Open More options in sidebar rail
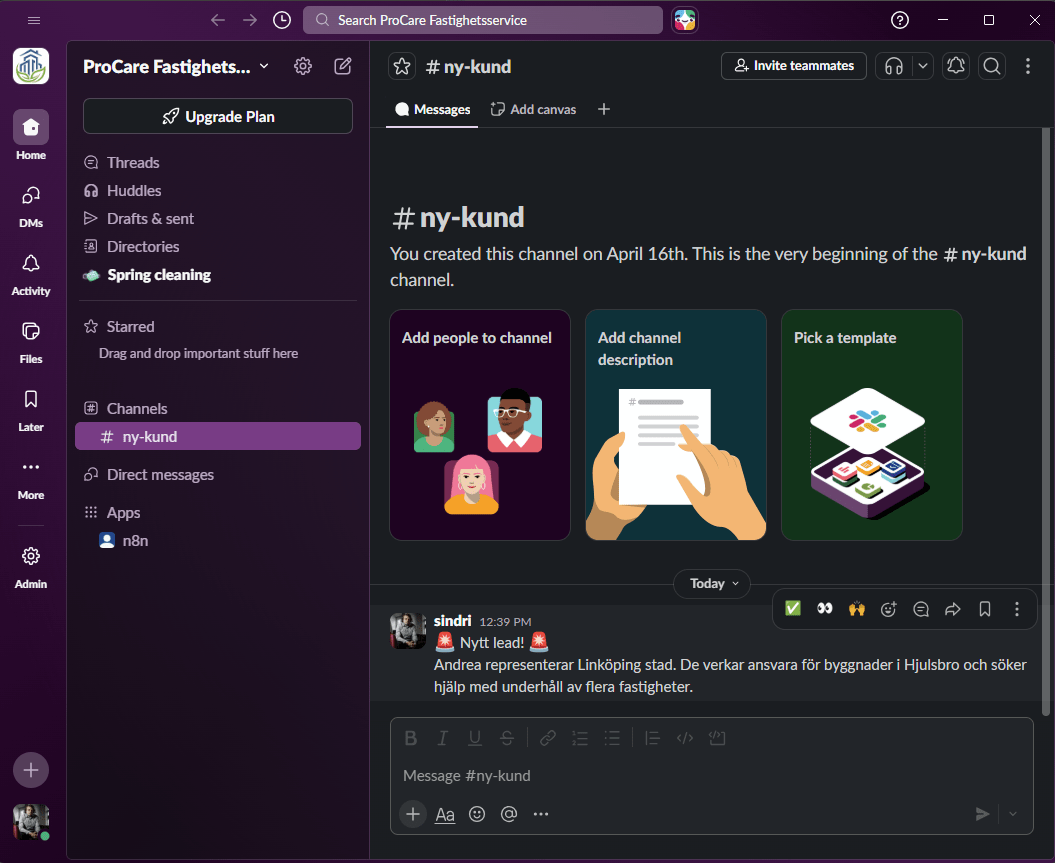The image size is (1055, 863). pyautogui.click(x=31, y=478)
